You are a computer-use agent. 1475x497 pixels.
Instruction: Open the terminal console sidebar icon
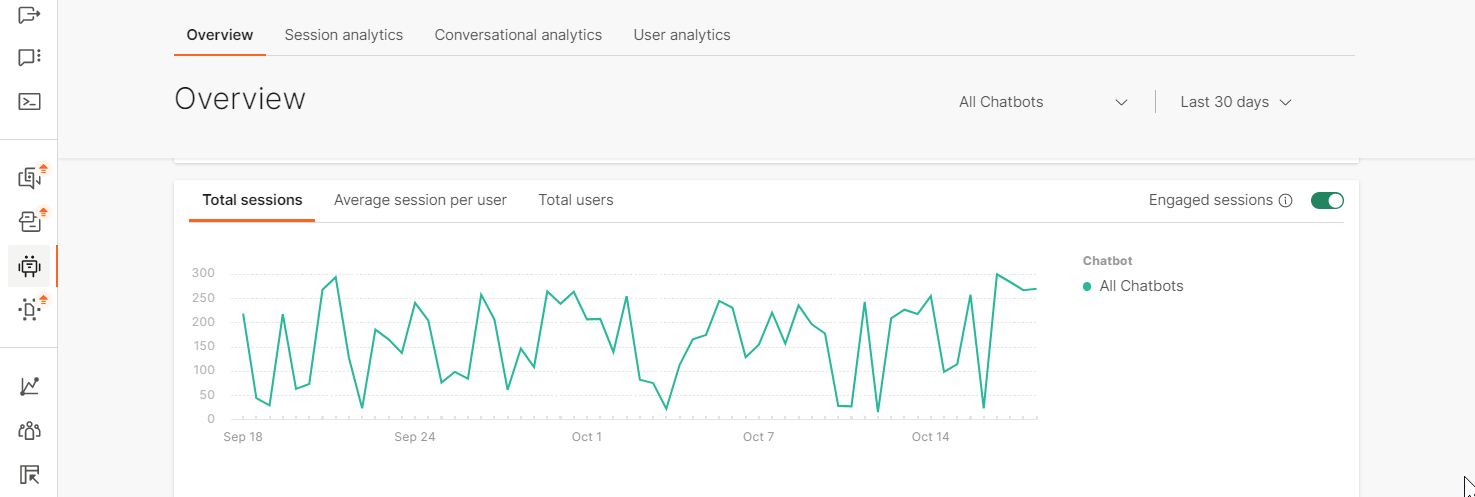29,101
